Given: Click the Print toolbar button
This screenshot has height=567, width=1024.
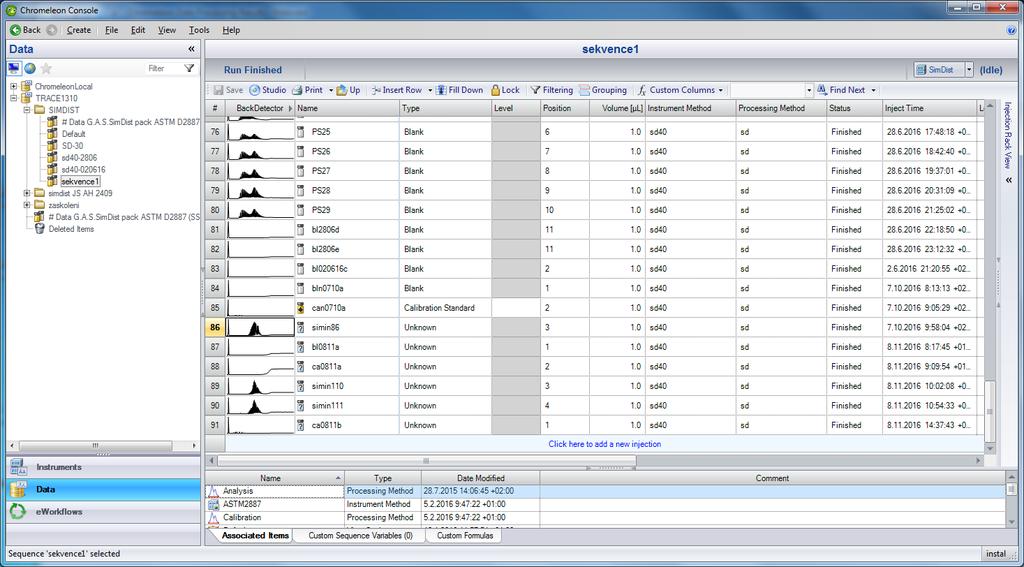Looking at the screenshot, I should (308, 90).
